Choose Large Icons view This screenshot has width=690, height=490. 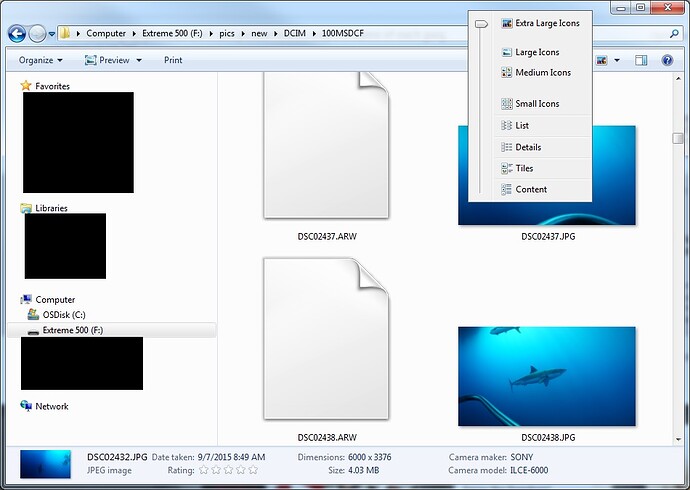tap(531, 52)
